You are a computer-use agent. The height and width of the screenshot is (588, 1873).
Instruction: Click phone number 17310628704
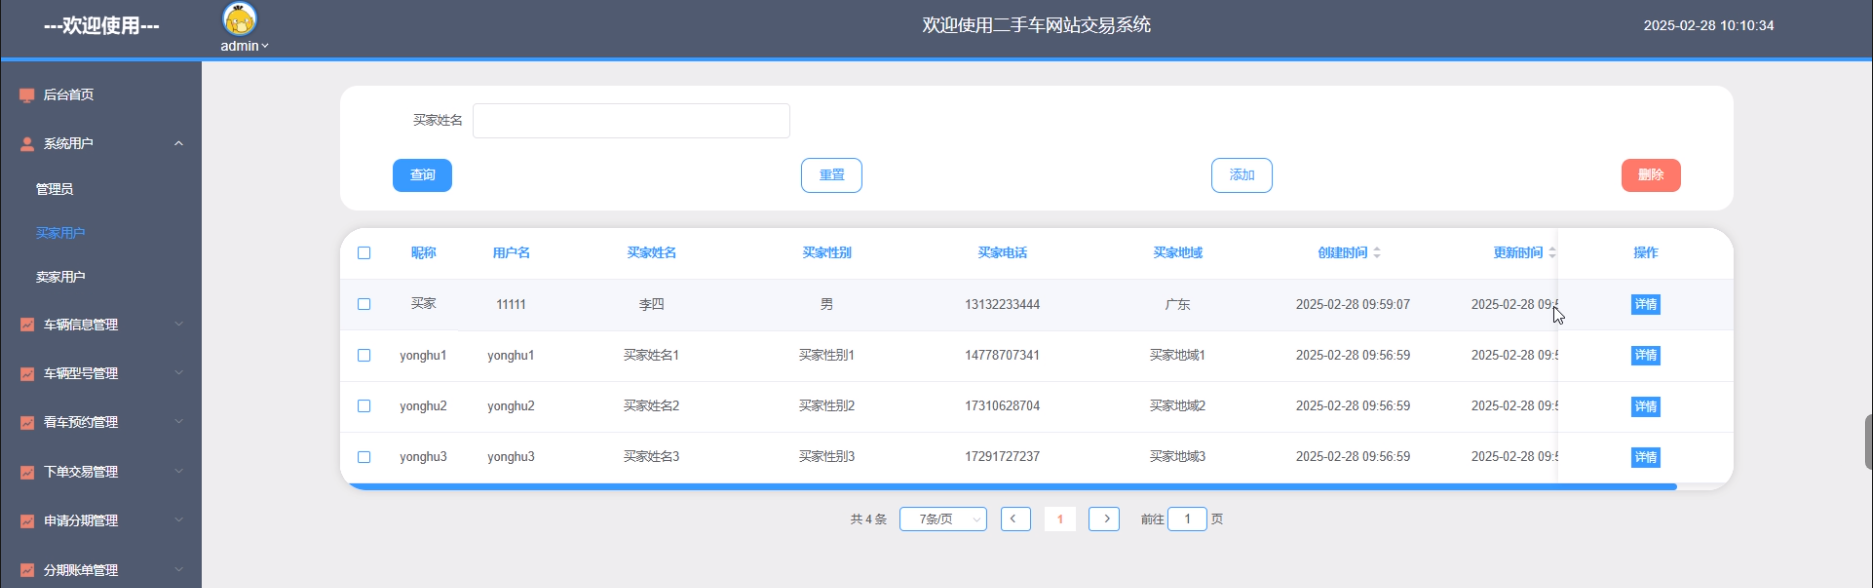(1002, 406)
